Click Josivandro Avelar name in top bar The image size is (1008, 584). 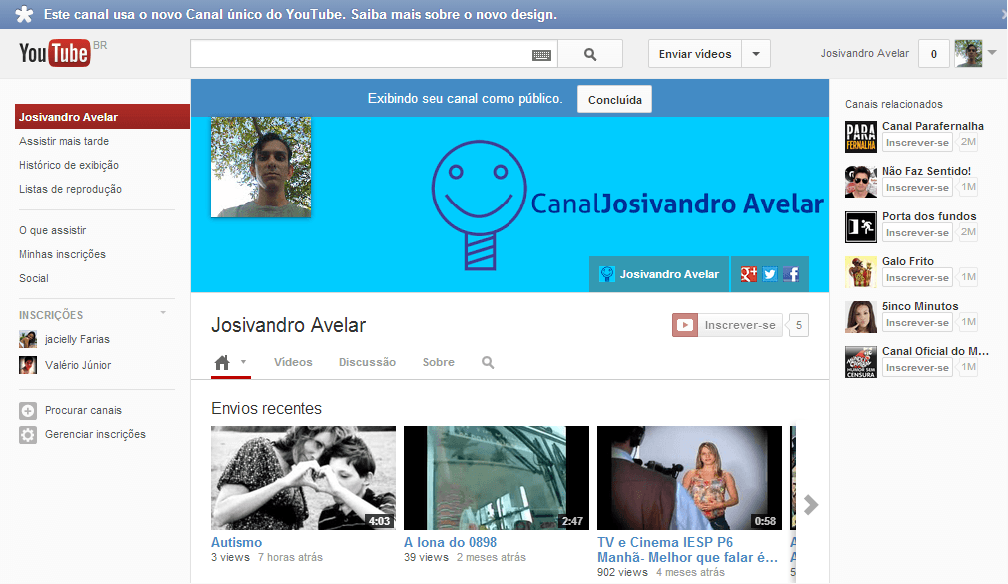865,53
